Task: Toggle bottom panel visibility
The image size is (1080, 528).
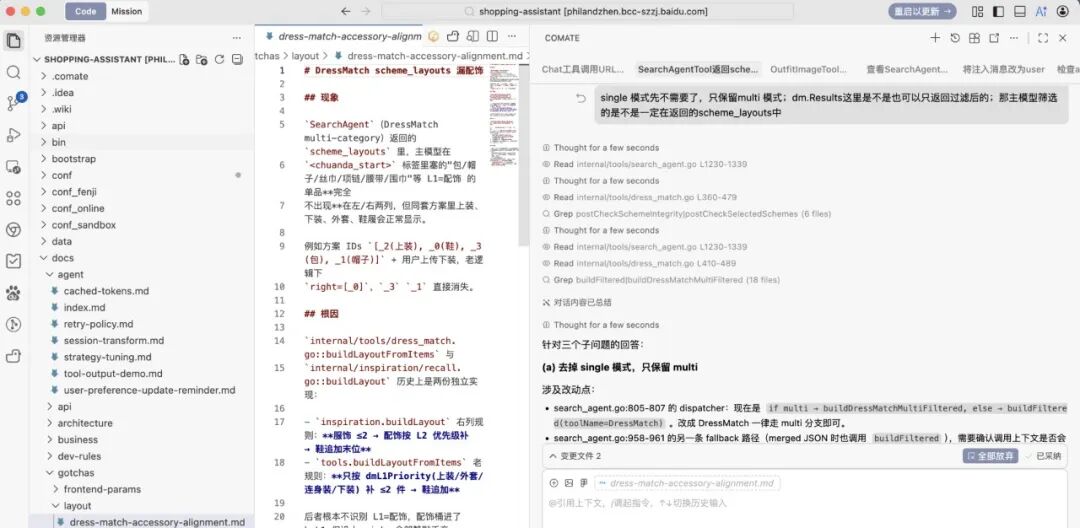Action: pyautogui.click(x=1020, y=11)
